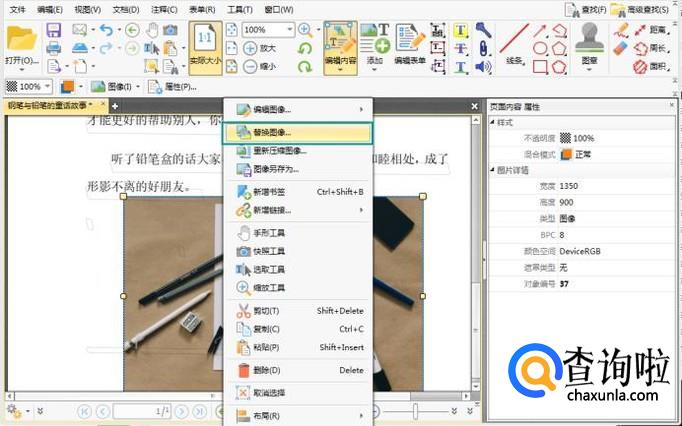Select the strikethrough text T icon
The width and height of the screenshot is (682, 426).
tap(461, 48)
